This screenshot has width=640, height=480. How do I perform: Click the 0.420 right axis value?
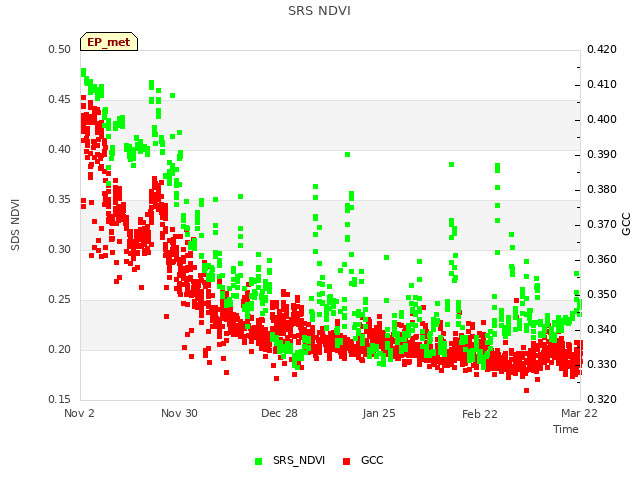[x=602, y=49]
